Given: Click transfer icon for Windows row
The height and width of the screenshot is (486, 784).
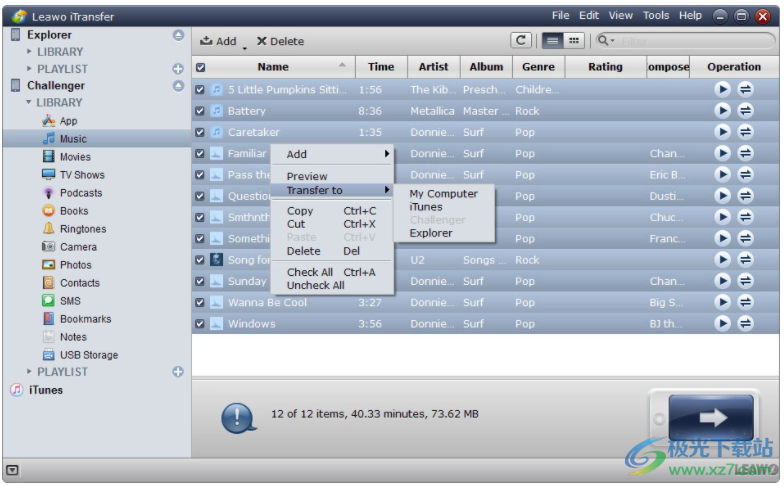Looking at the screenshot, I should tap(745, 324).
